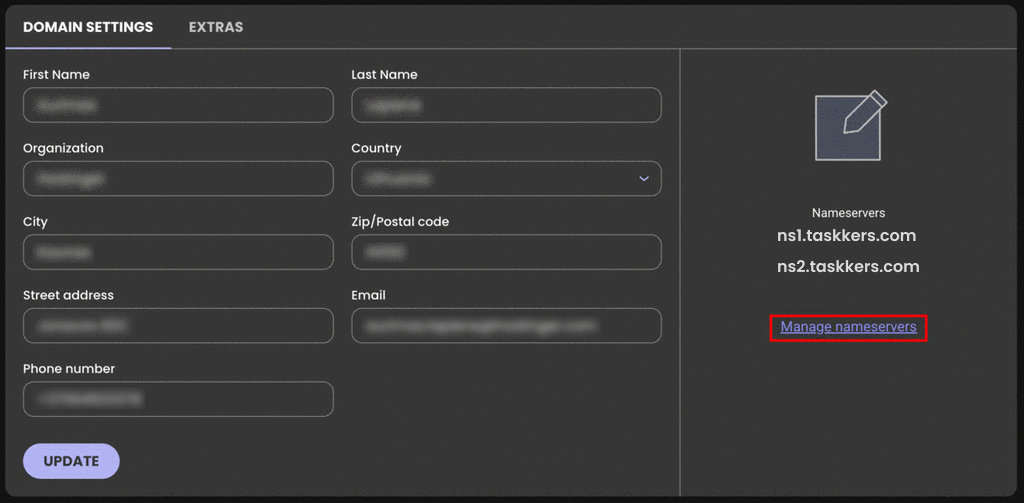Click into the Last Name field
The width and height of the screenshot is (1024, 503).
(506, 105)
